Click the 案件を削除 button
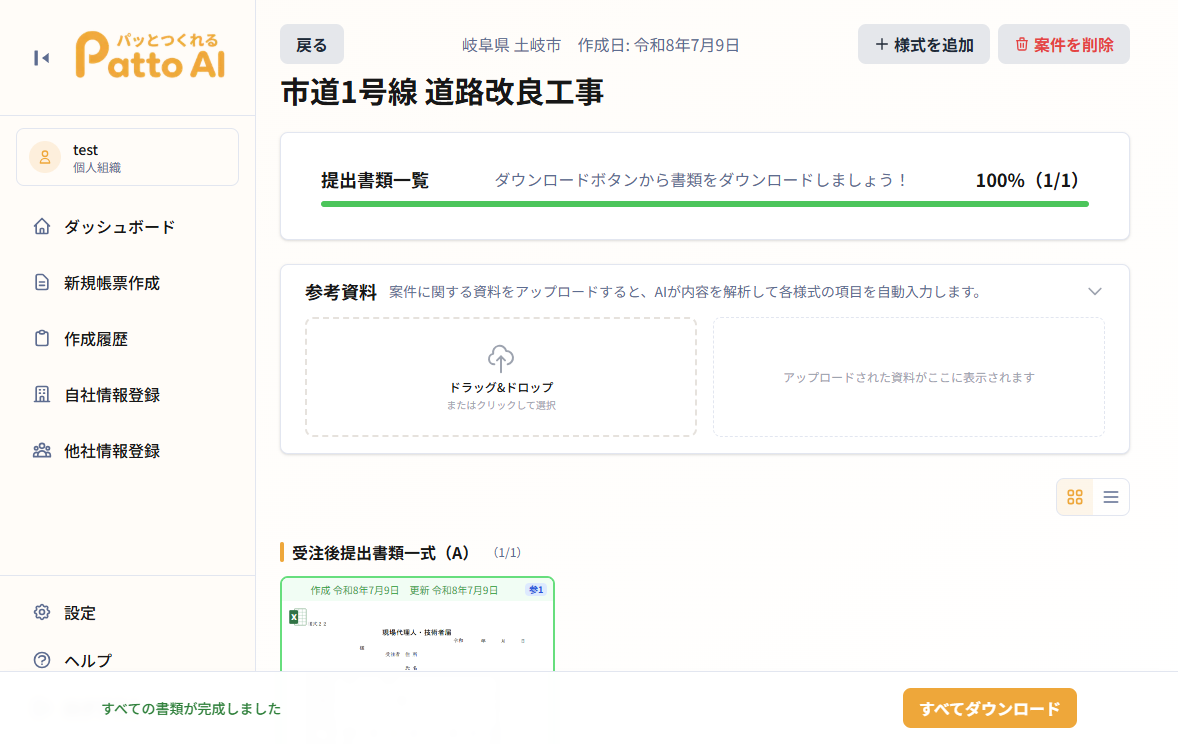 coord(1064,44)
